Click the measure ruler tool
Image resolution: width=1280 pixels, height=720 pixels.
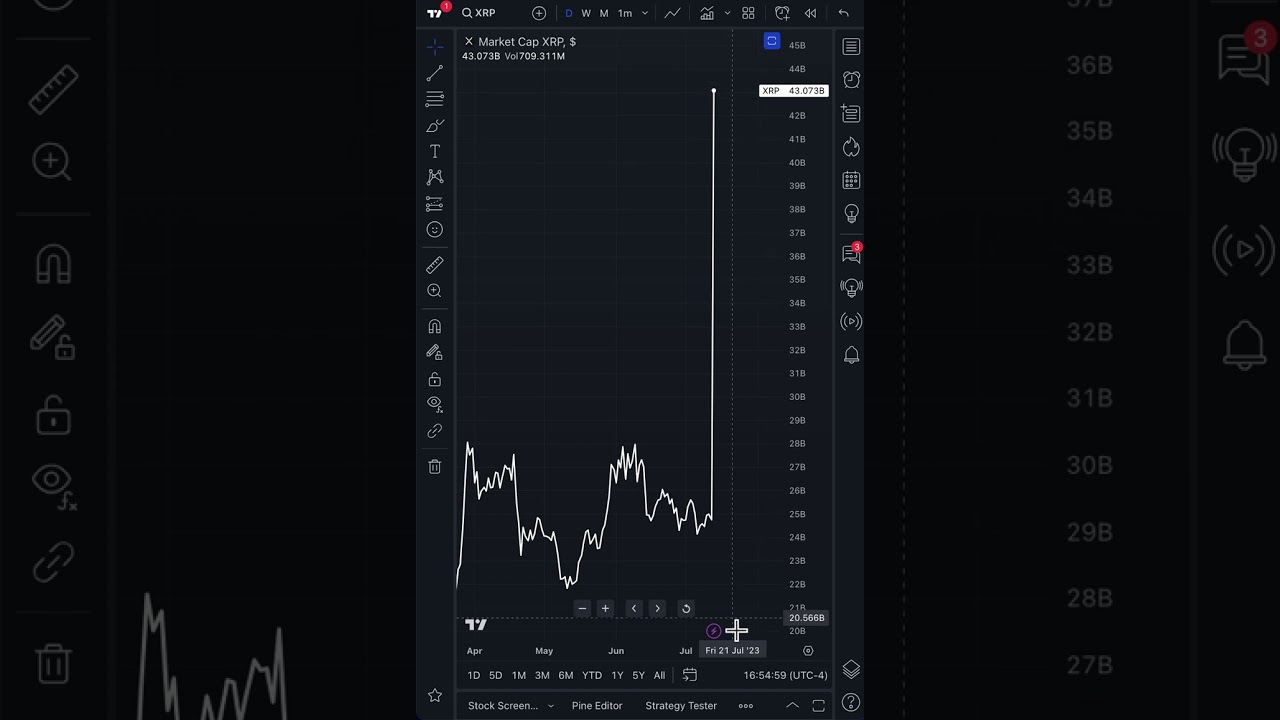click(x=435, y=265)
